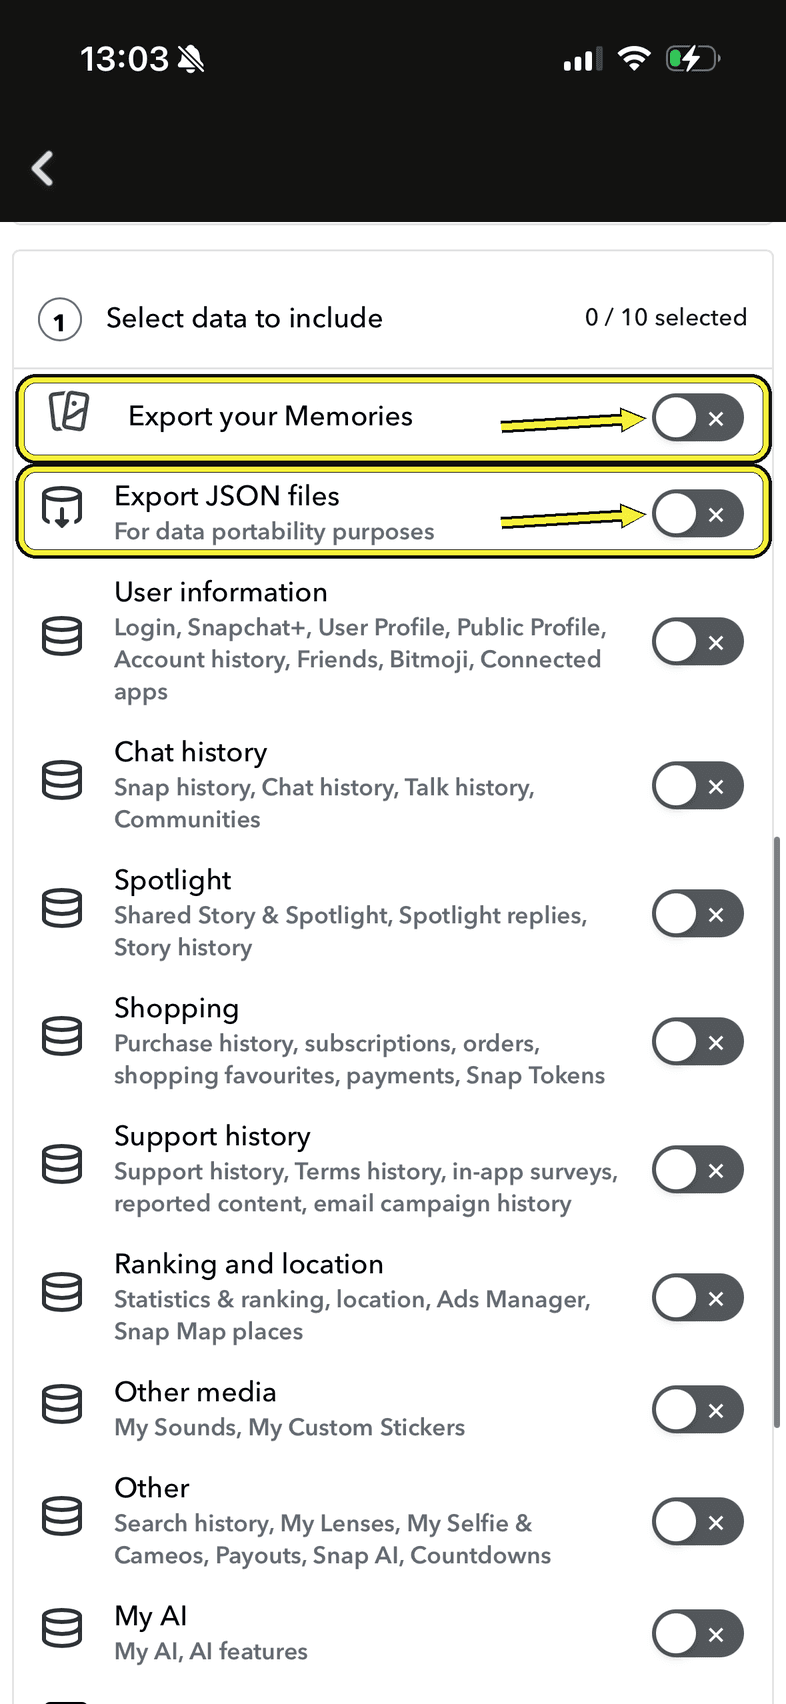The image size is (786, 1704).
Task: Click the 'Shopping' title
Action: [176, 1008]
